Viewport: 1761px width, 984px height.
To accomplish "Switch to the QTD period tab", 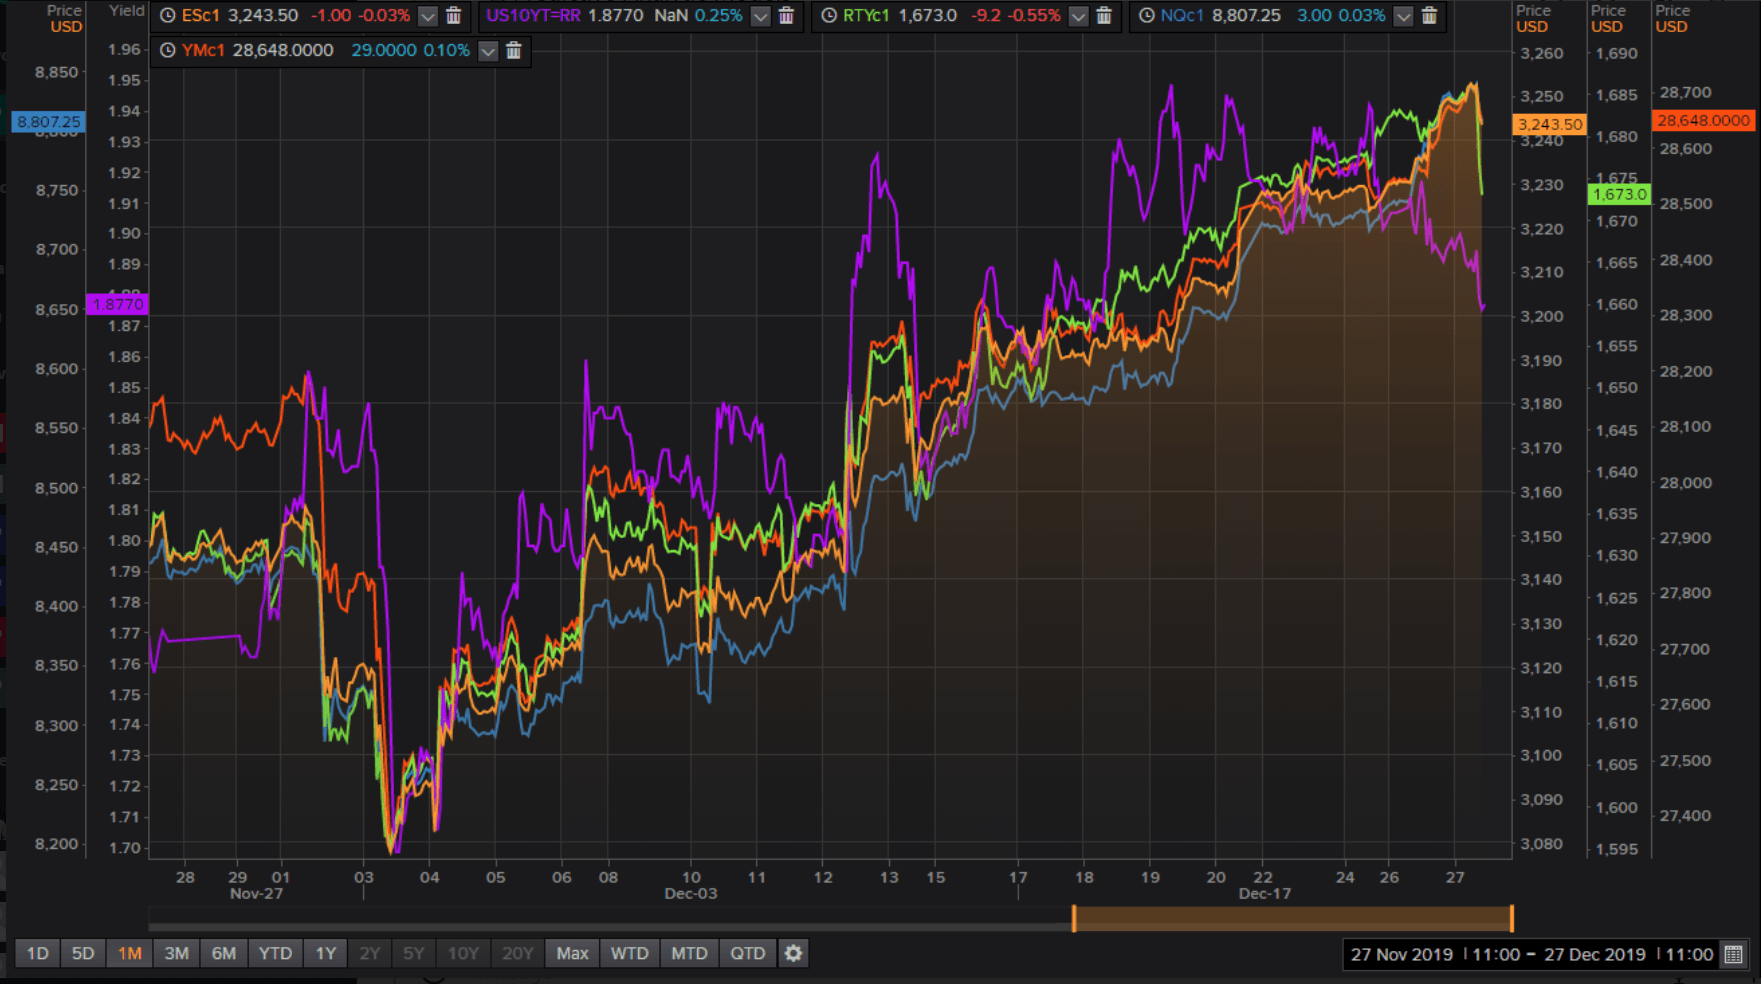I will [x=748, y=953].
